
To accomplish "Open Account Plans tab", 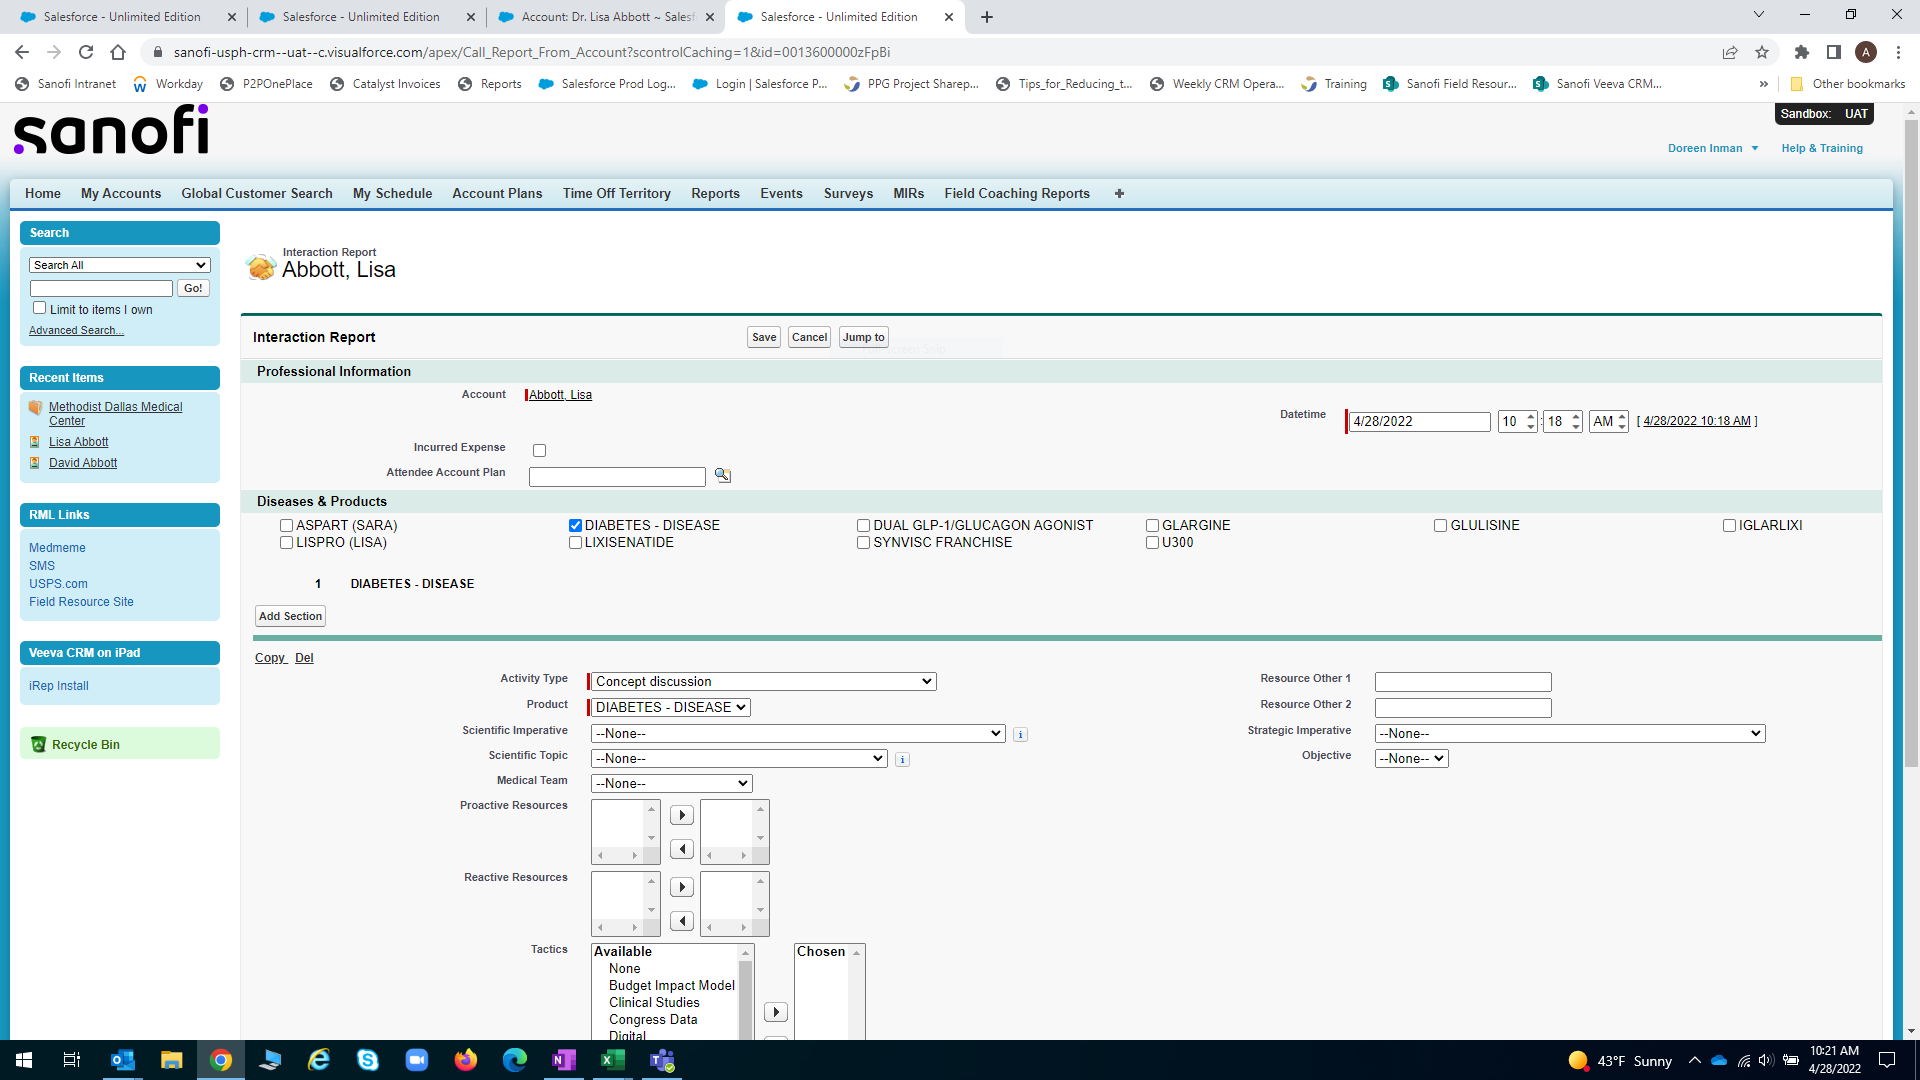I will tap(497, 194).
